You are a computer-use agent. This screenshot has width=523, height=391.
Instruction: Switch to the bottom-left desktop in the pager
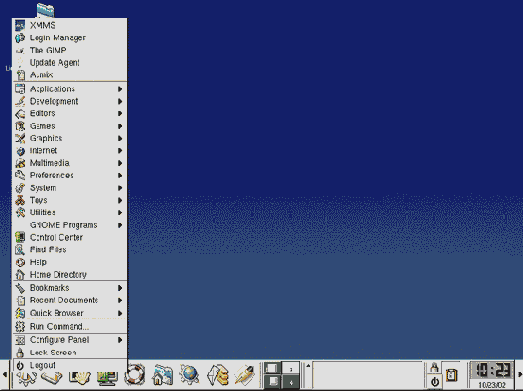(x=272, y=381)
